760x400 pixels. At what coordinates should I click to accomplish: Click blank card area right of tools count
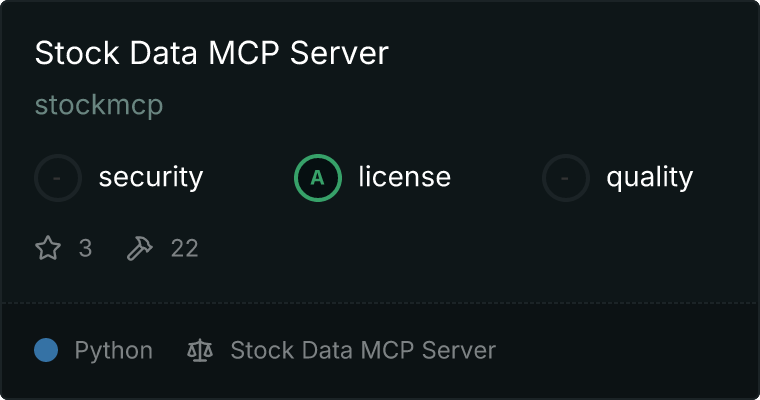[450, 248]
